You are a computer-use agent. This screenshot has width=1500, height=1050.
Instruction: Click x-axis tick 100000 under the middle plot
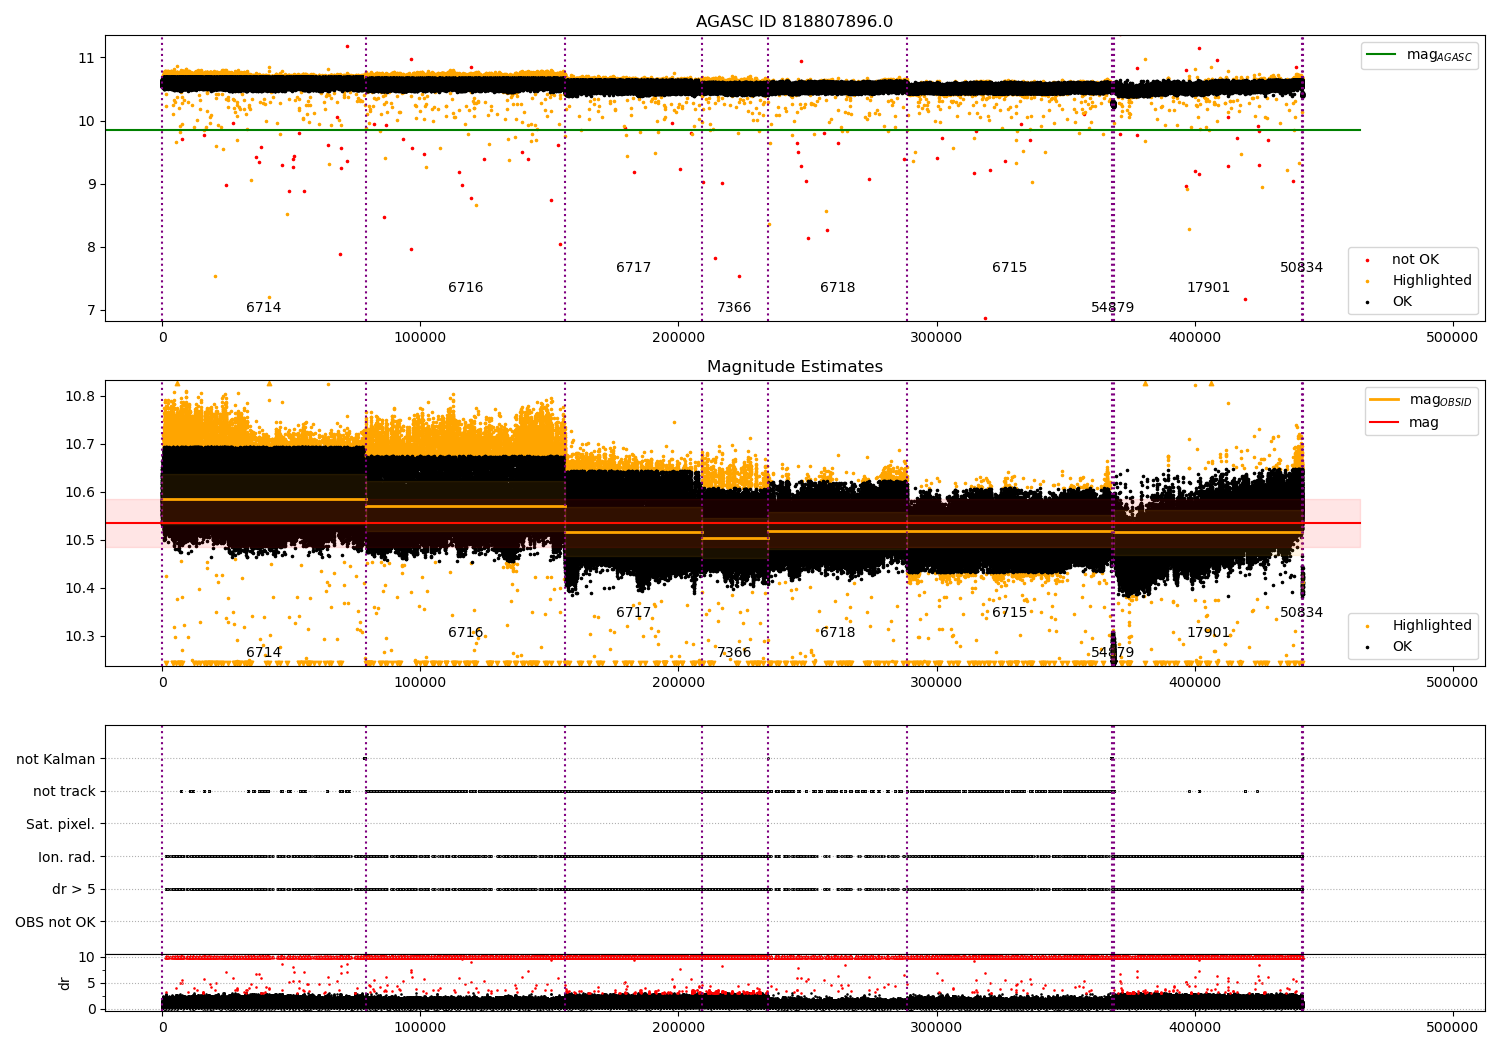click(x=420, y=683)
